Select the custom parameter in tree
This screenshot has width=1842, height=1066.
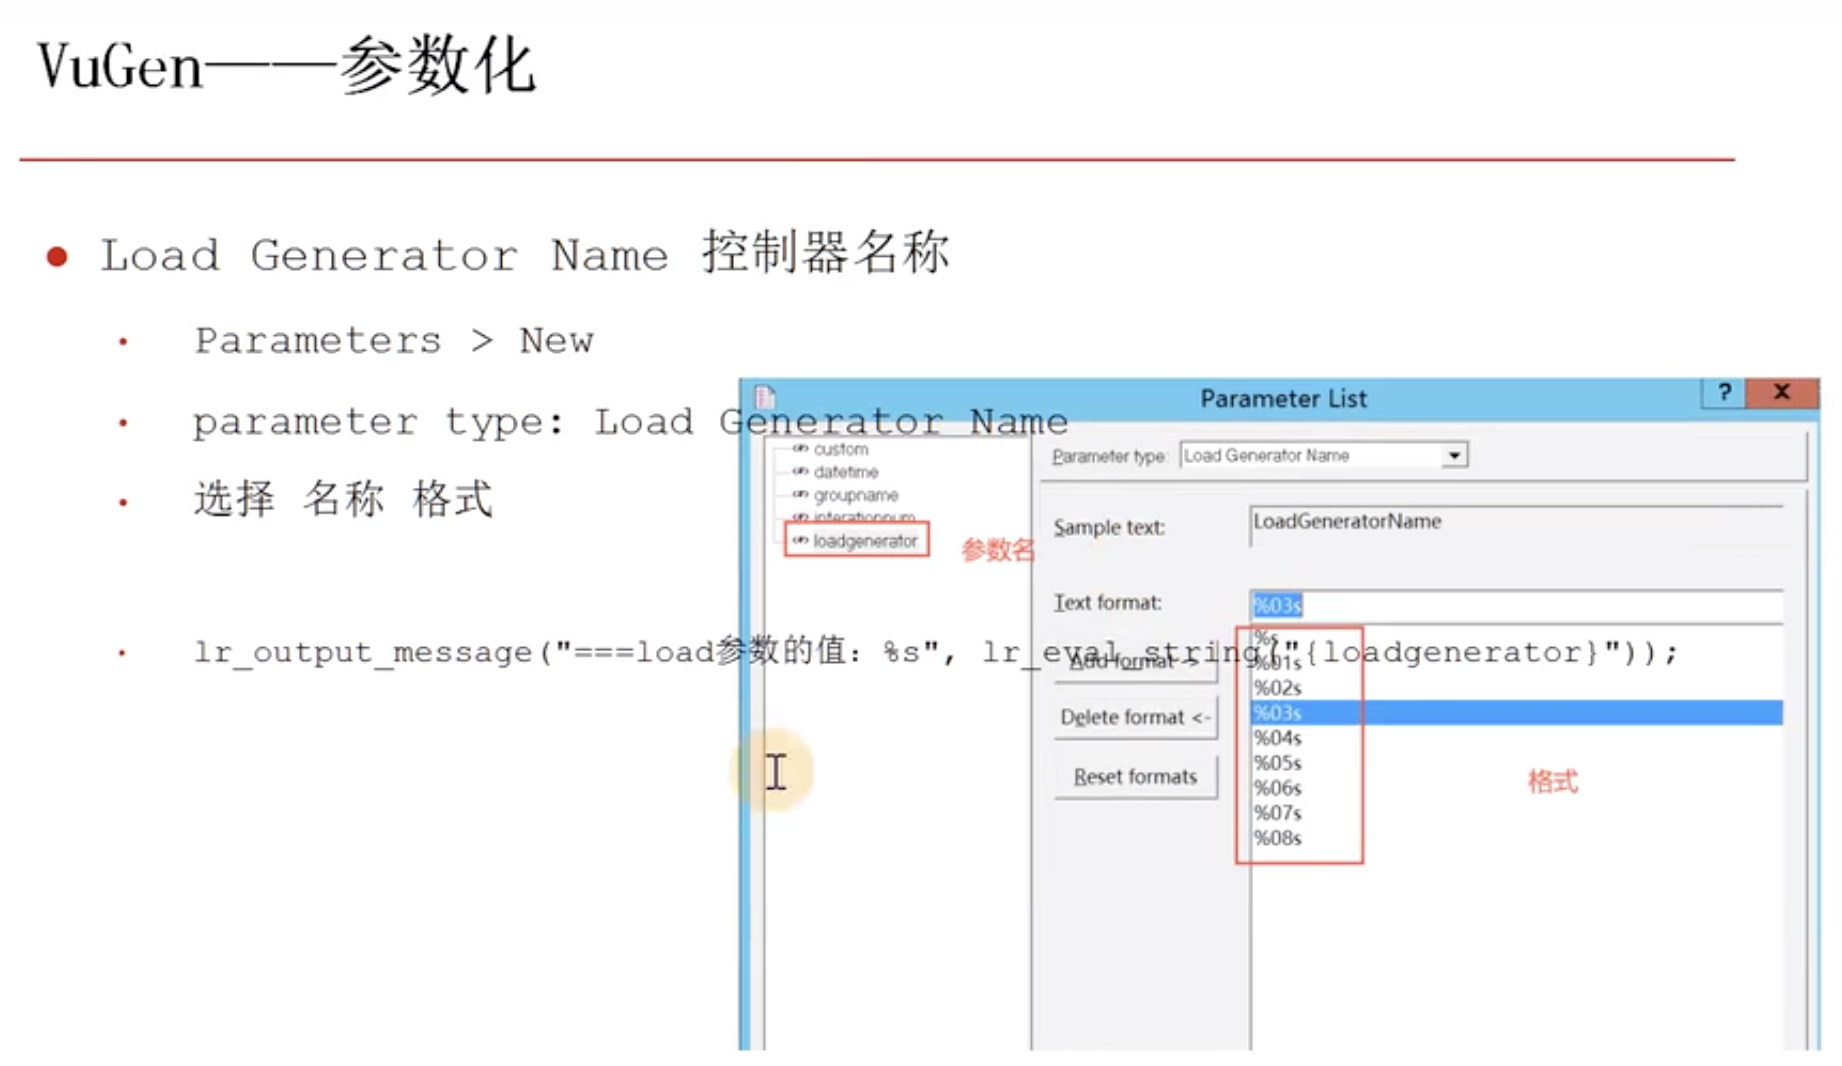840,449
